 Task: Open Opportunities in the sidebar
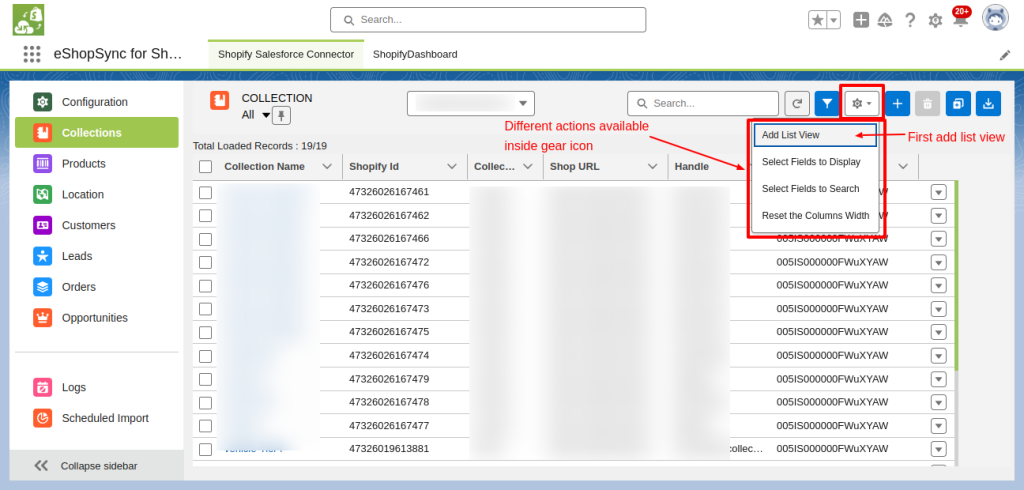tap(97, 318)
